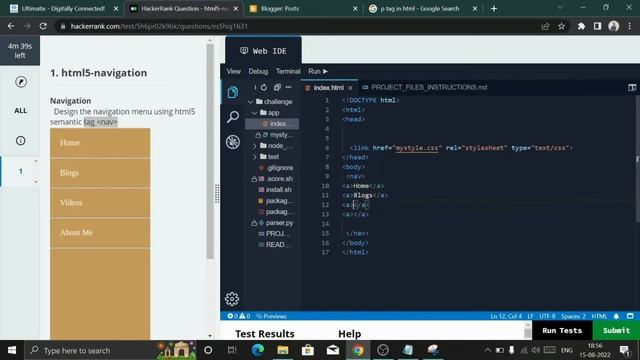Click the compass icon in left sidebar
The width and height of the screenshot is (640, 360).
(21, 82)
